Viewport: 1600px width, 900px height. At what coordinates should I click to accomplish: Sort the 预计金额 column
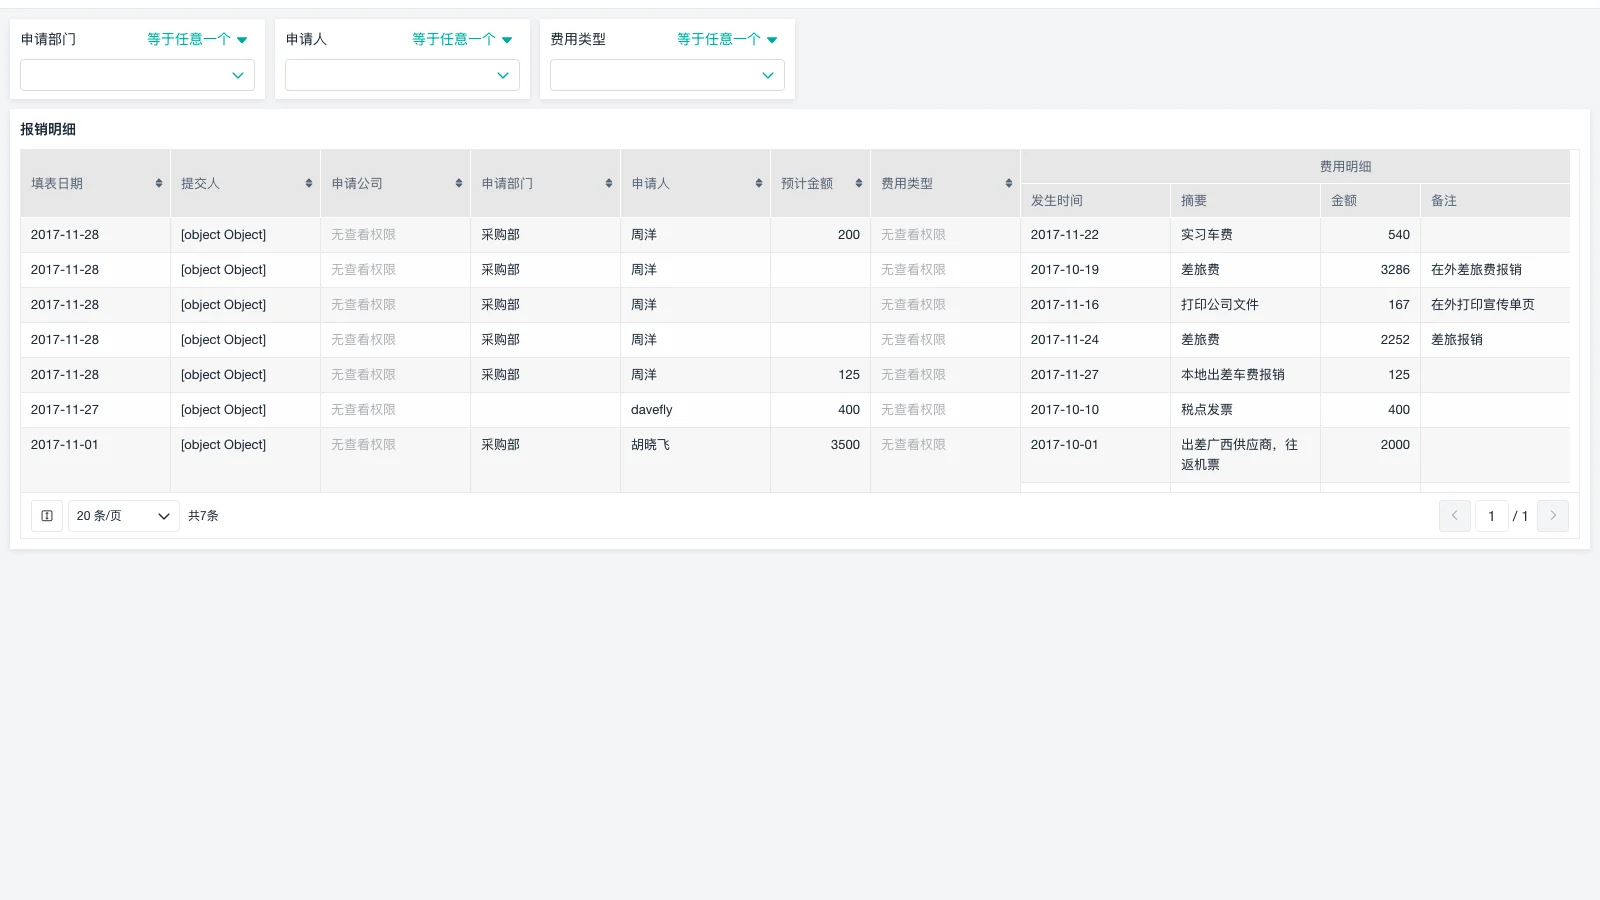point(857,183)
